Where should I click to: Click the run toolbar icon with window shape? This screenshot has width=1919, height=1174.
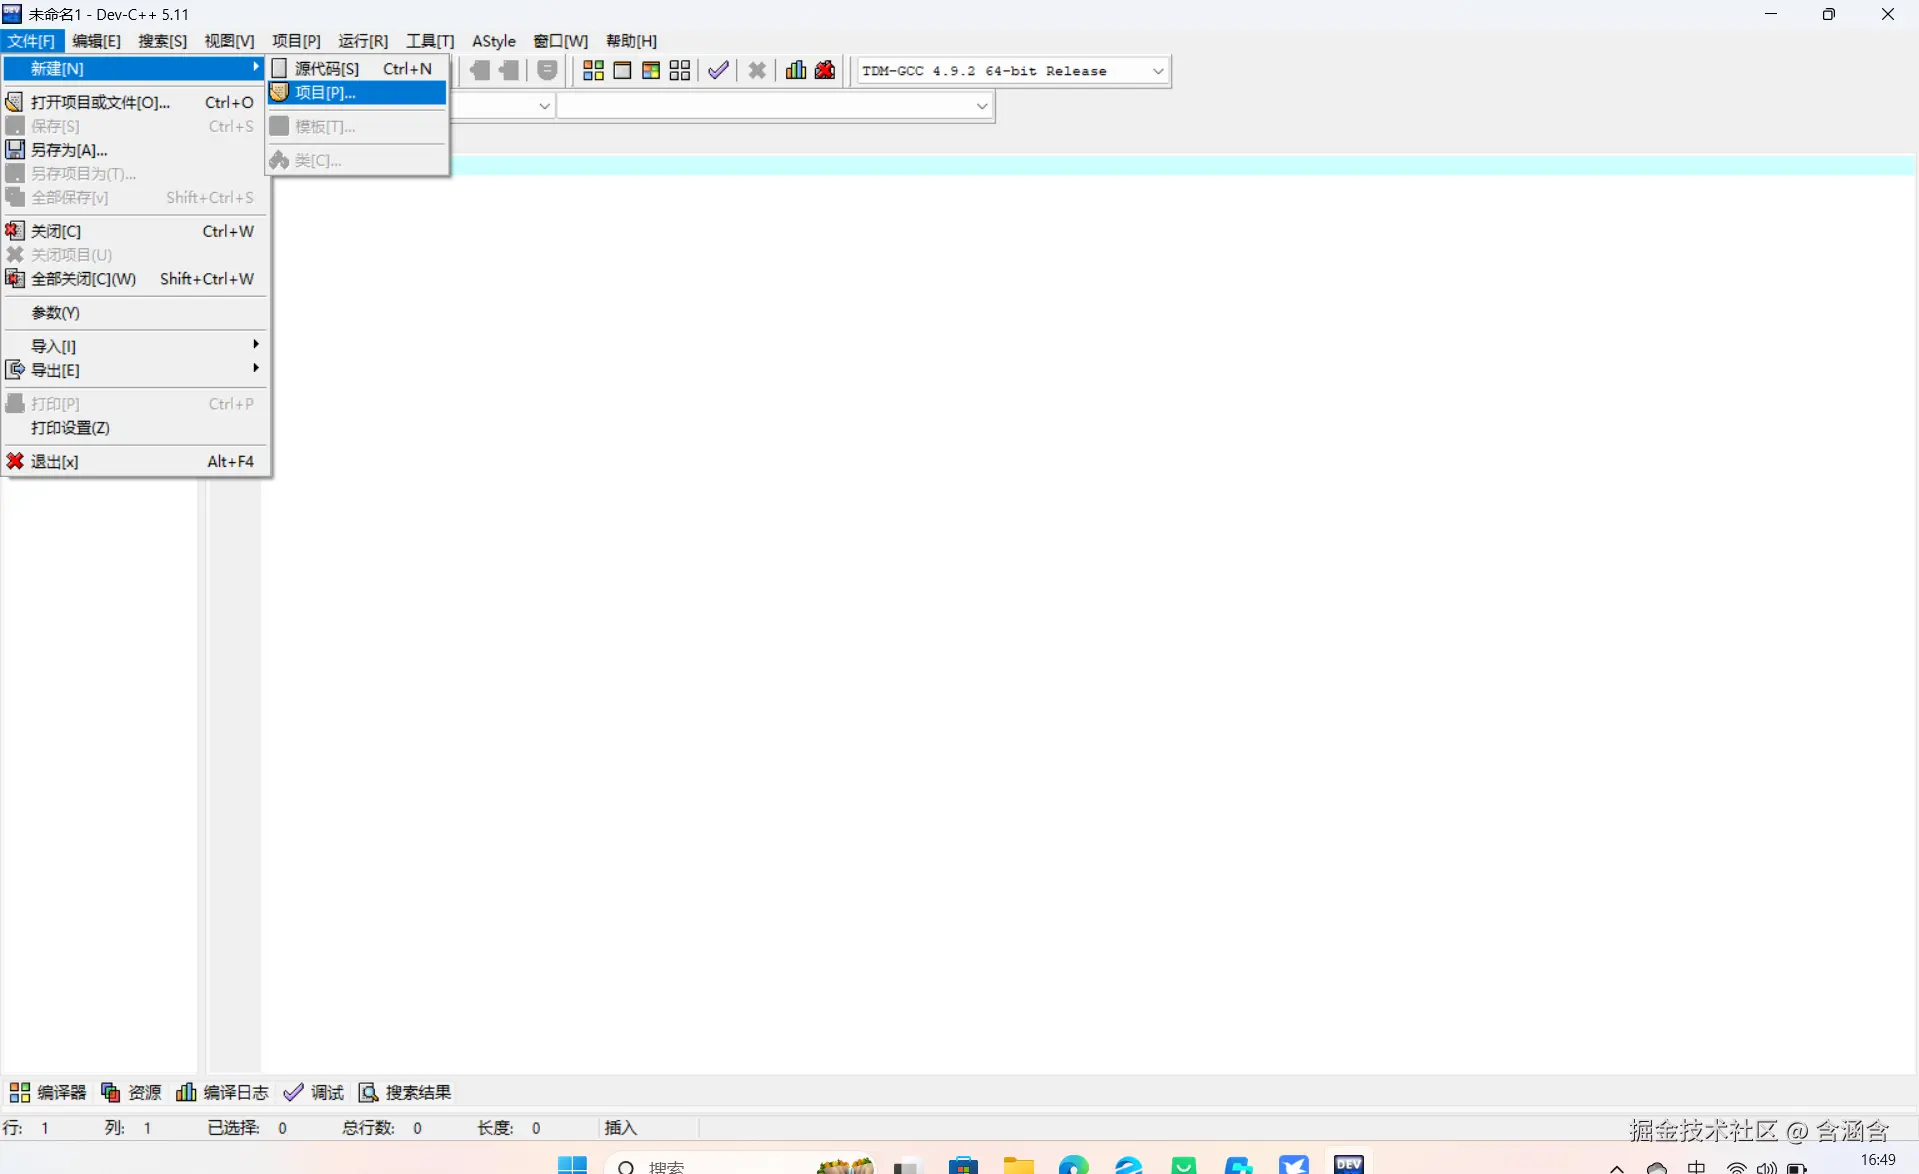click(622, 70)
